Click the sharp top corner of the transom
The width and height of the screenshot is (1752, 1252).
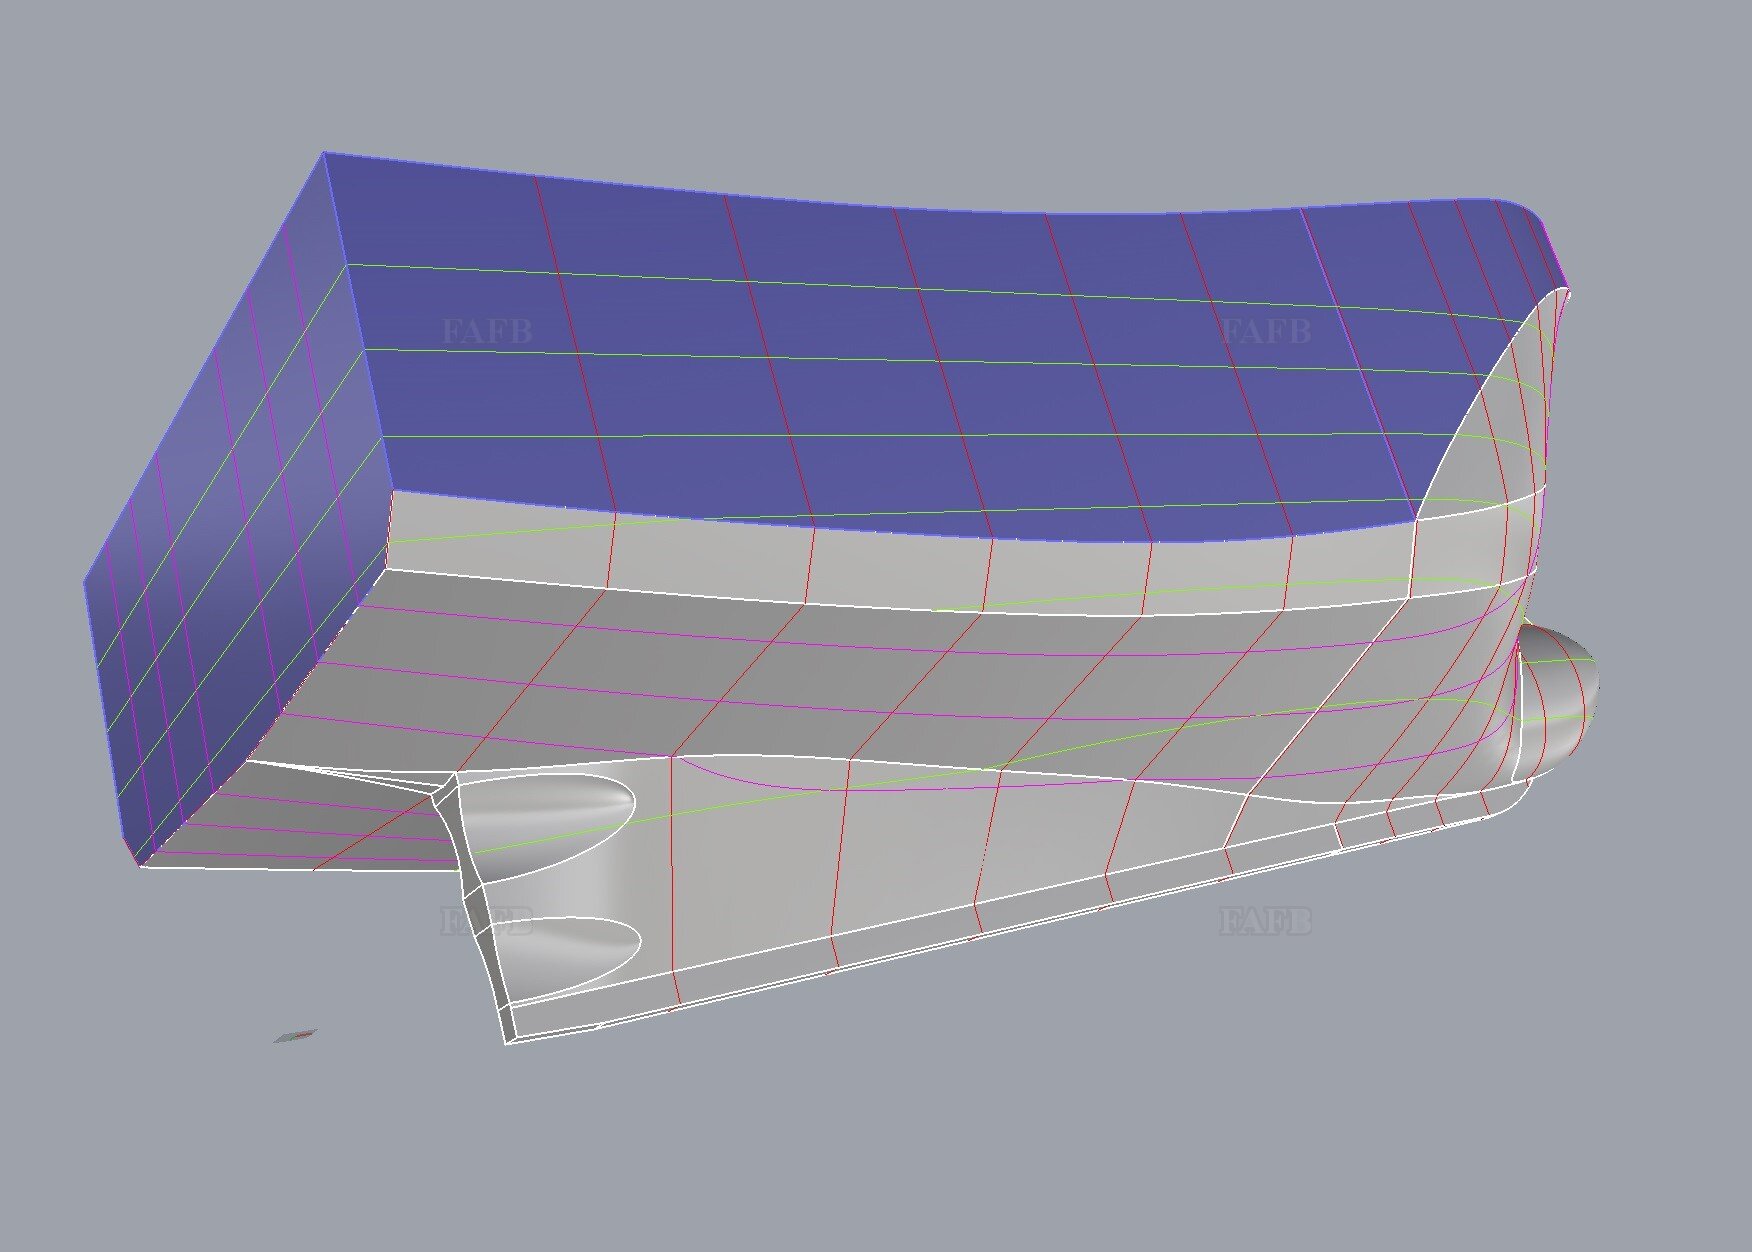coord(325,153)
